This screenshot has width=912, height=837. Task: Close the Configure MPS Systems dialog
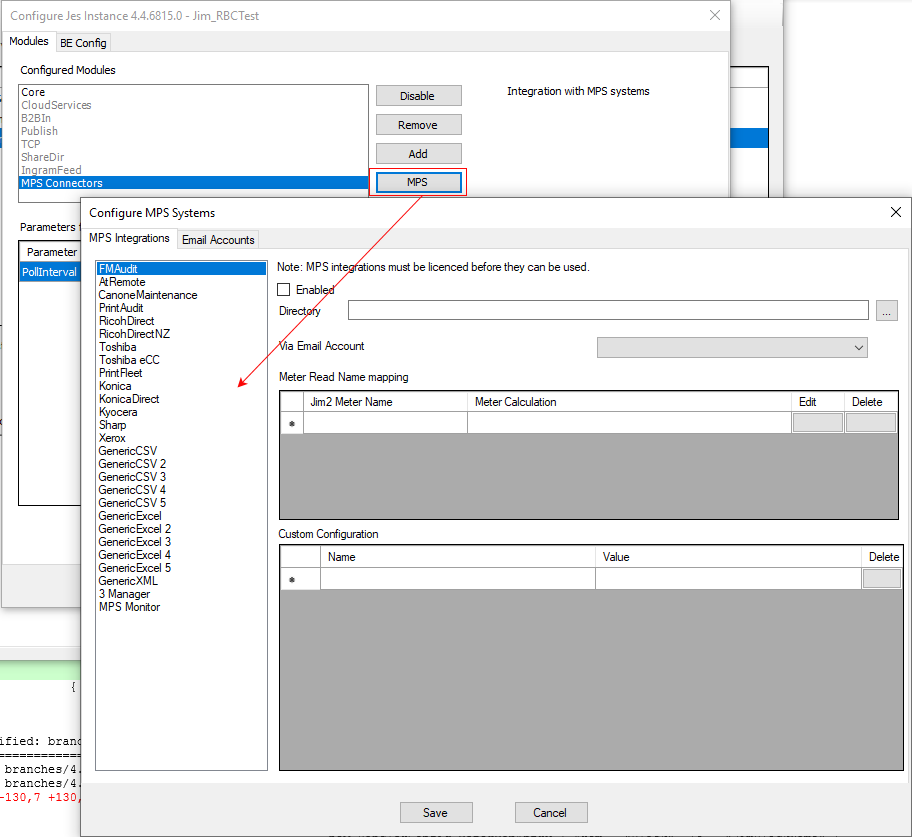point(895,212)
